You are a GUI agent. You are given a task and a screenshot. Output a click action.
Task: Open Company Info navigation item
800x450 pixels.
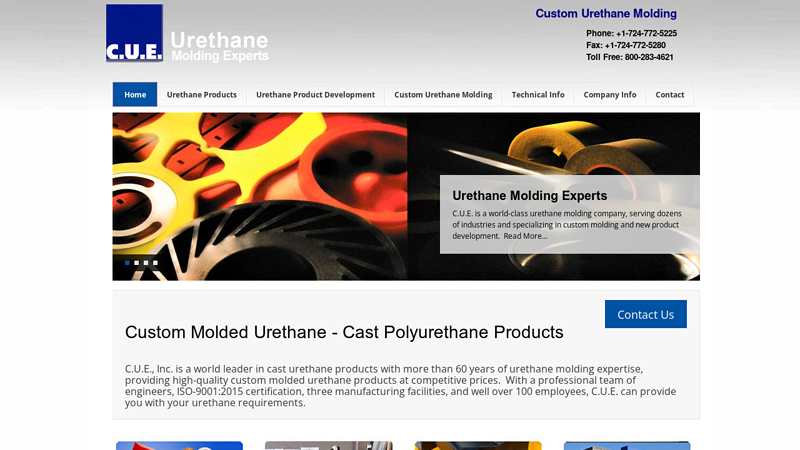610,94
